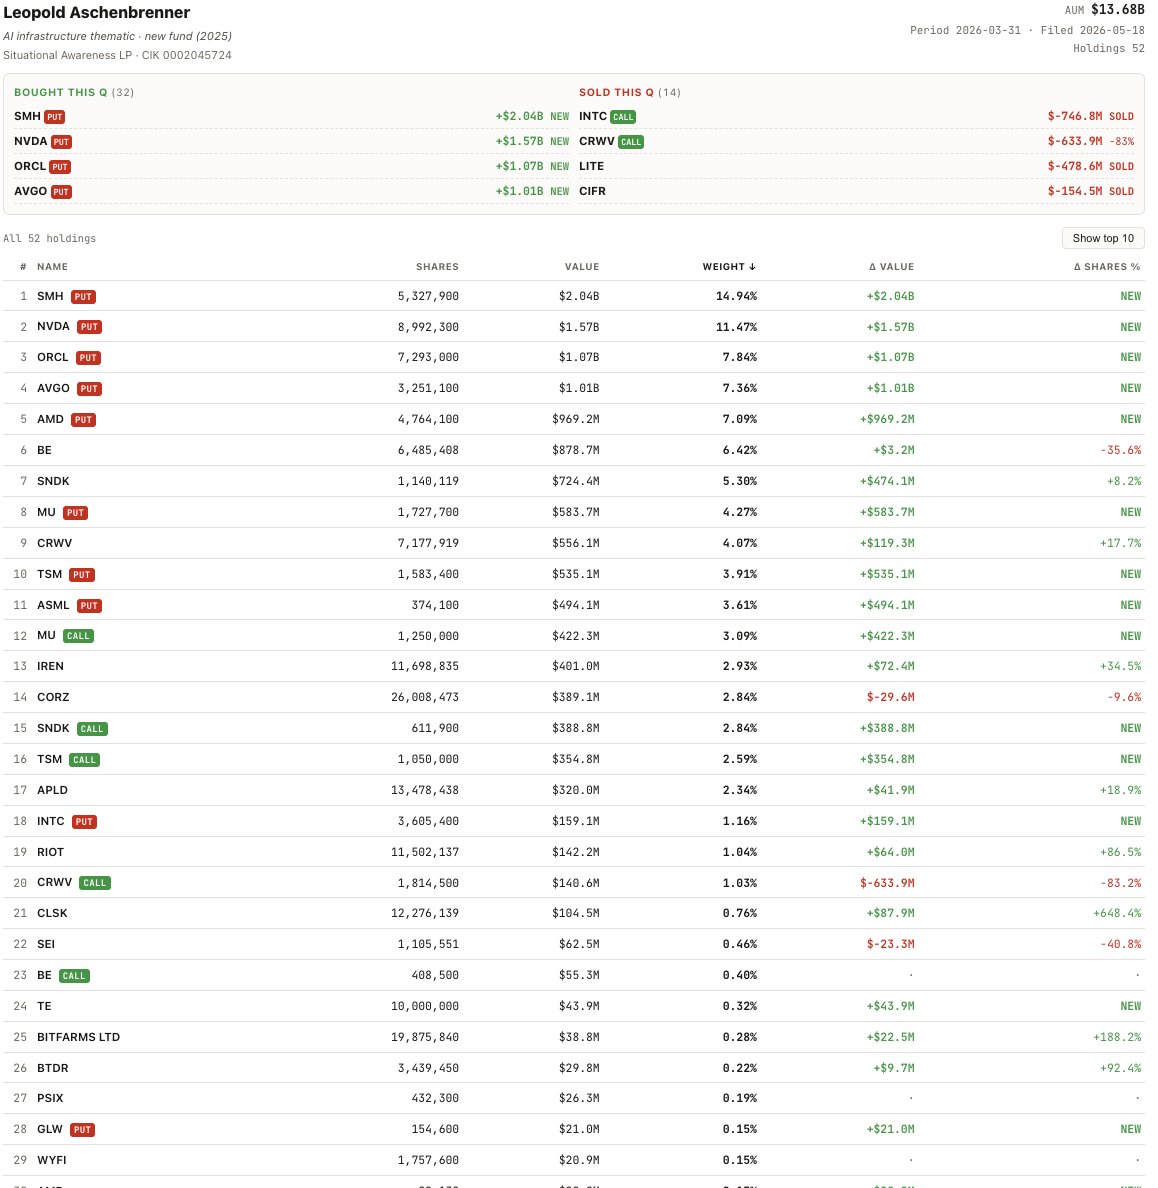1158x1188 pixels.
Task: Click the SHARES column header
Action: tap(437, 267)
